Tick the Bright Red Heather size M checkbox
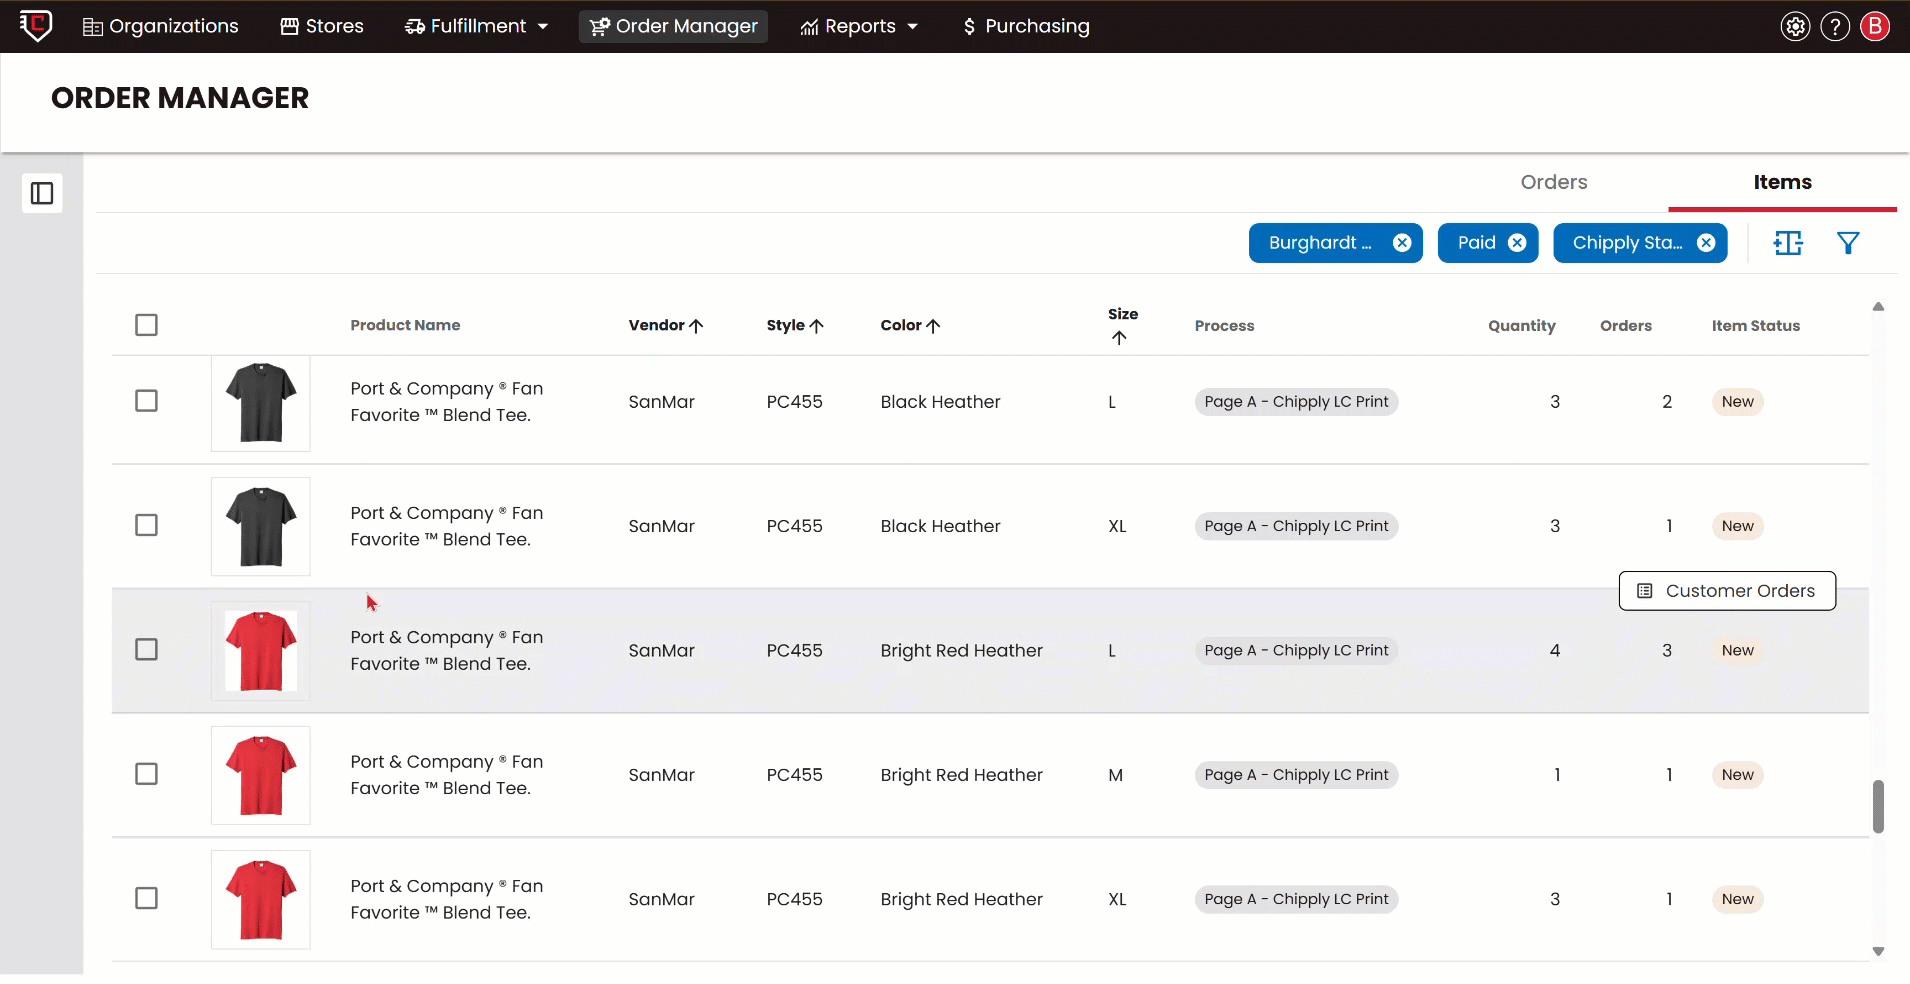This screenshot has width=1910, height=984. pyautogui.click(x=146, y=774)
